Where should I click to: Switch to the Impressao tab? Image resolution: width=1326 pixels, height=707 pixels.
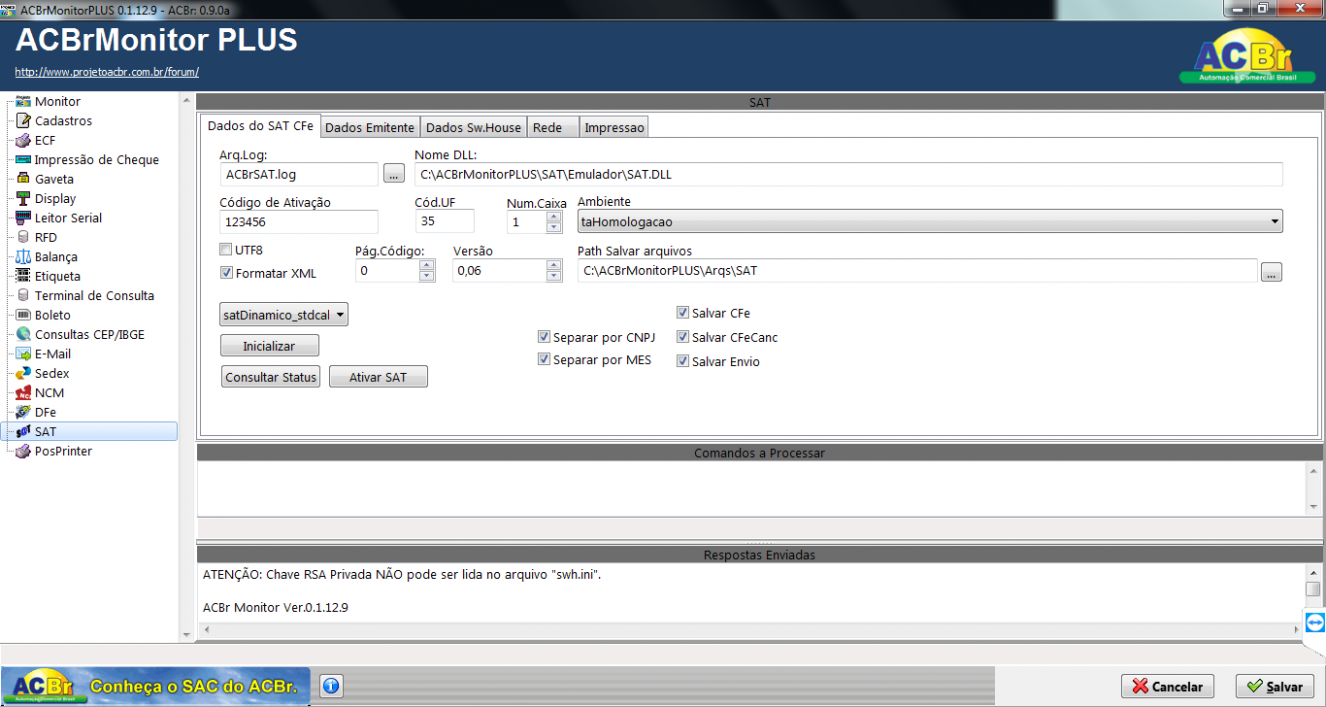tap(615, 127)
